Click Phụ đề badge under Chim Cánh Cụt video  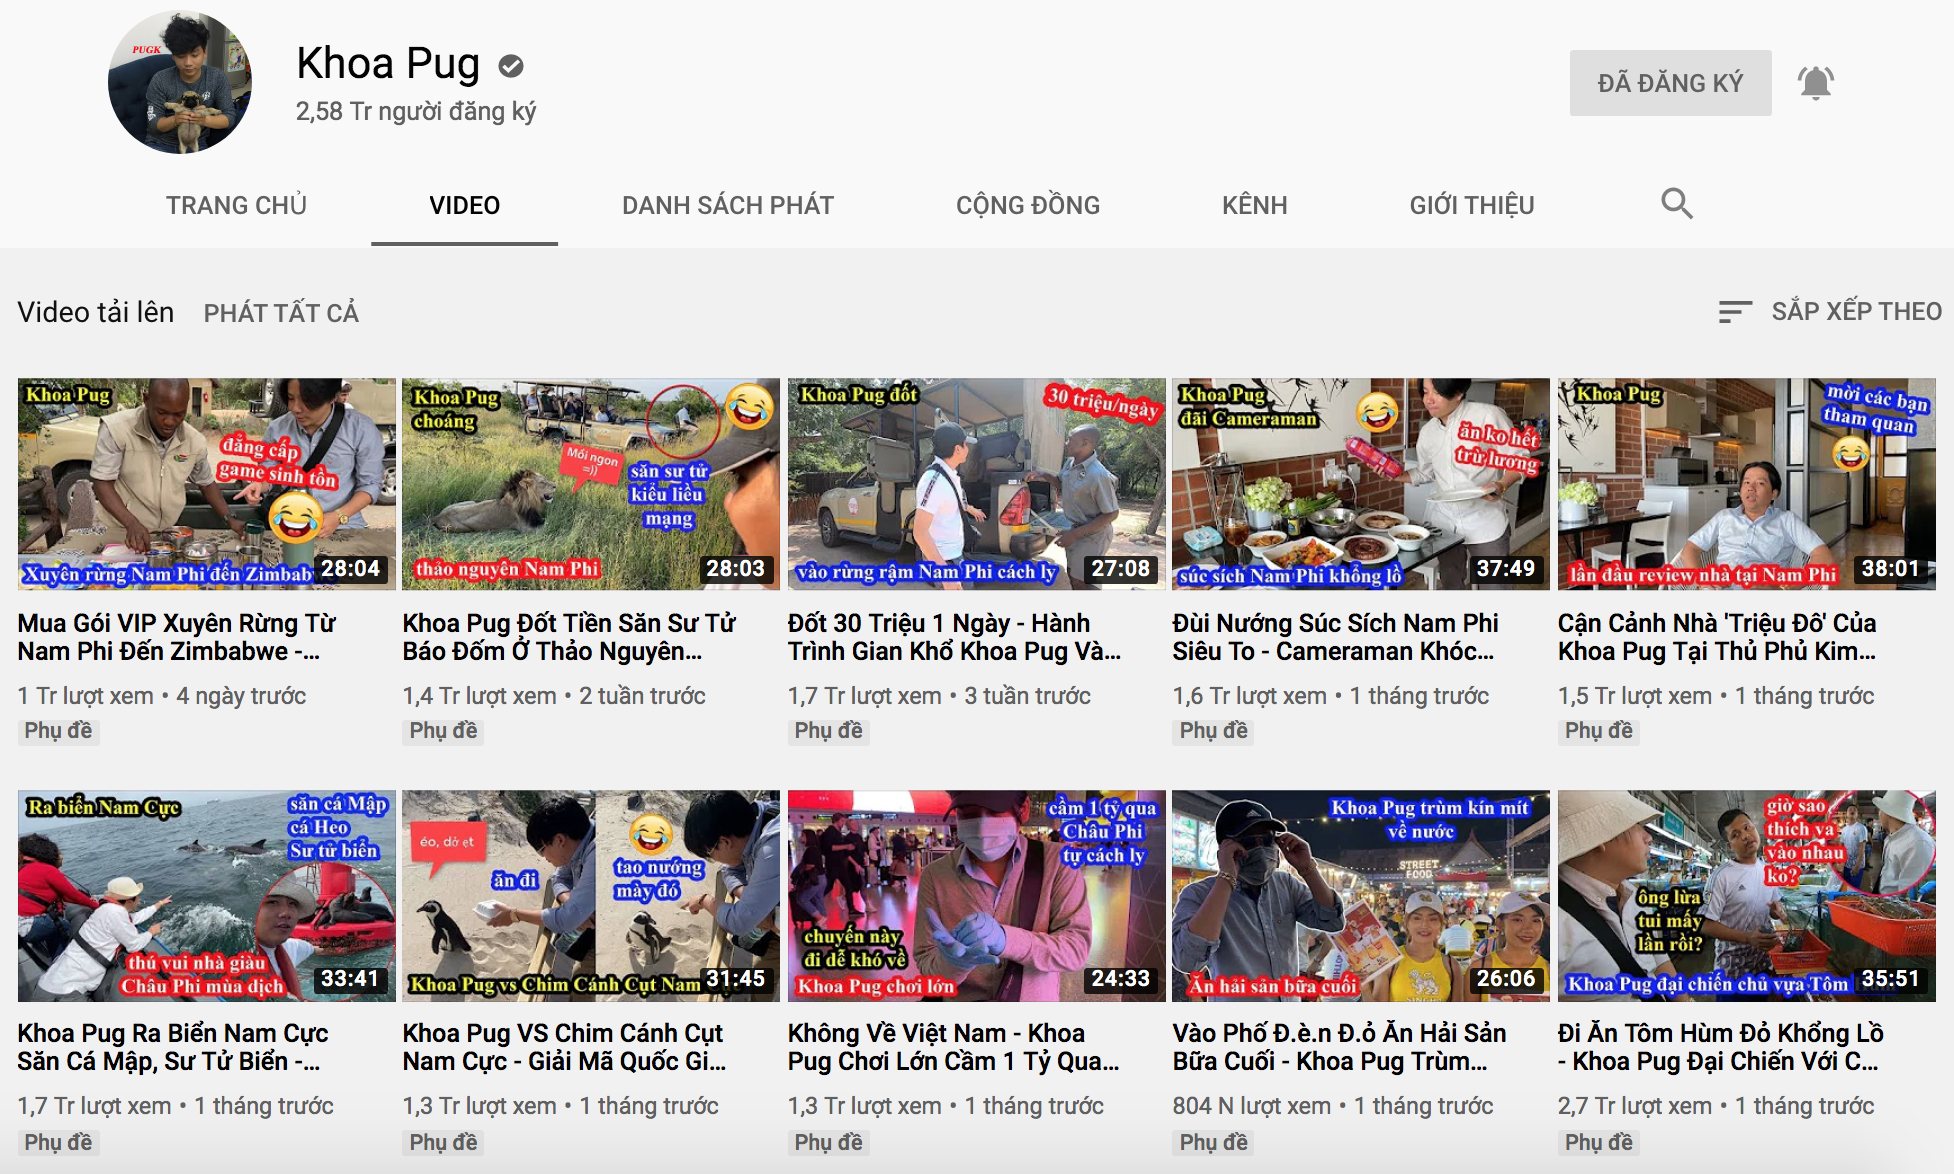443,1142
